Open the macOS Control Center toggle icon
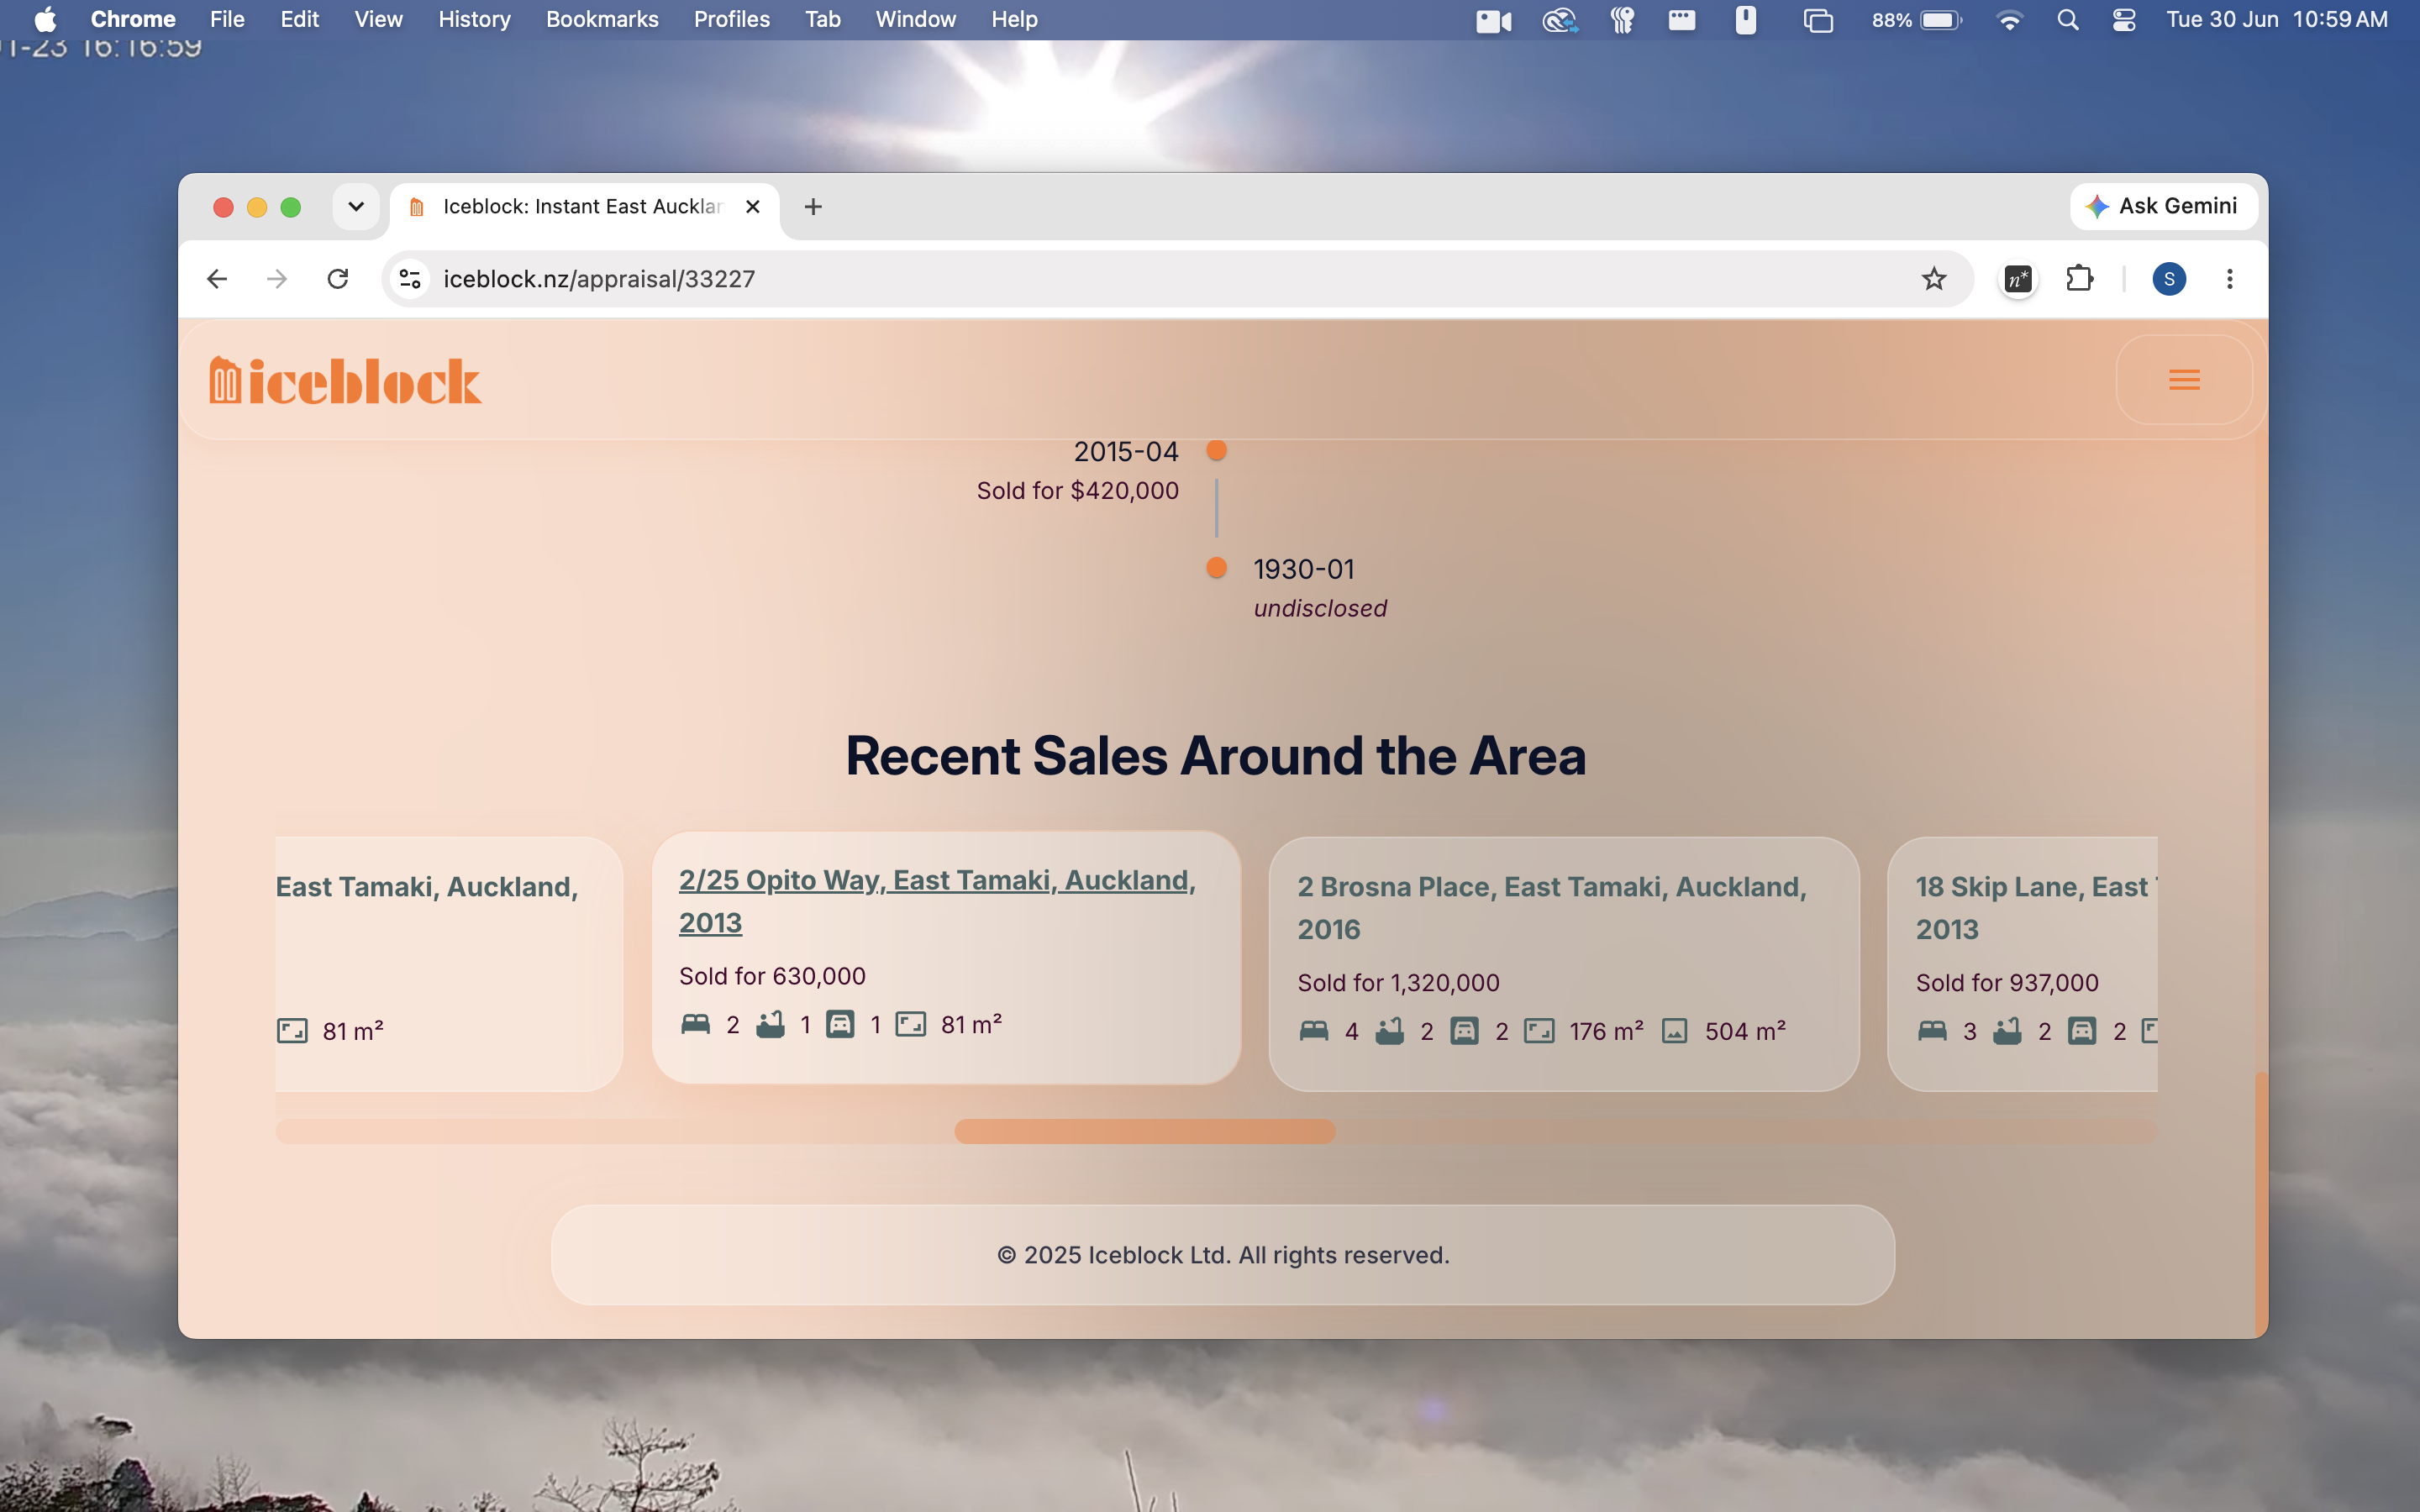This screenshot has height=1512, width=2420. click(x=2123, y=20)
